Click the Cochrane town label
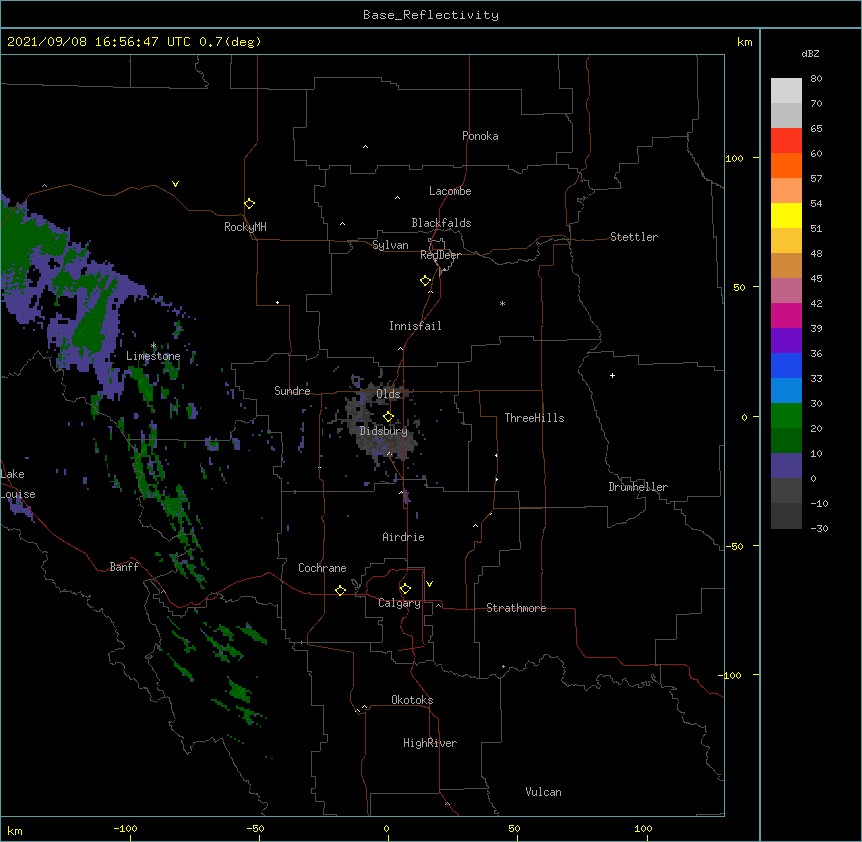The height and width of the screenshot is (842, 862). tap(322, 568)
